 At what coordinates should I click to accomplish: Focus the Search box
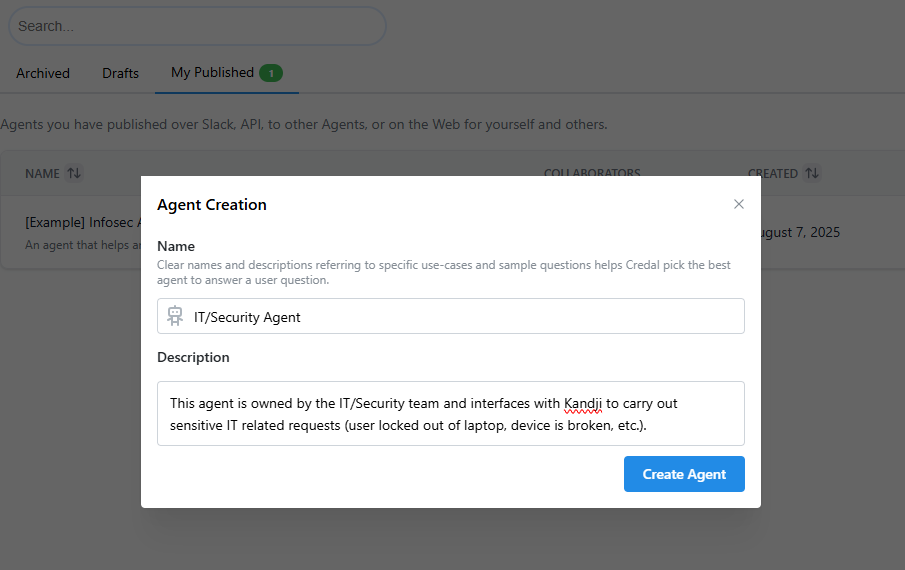click(x=197, y=26)
